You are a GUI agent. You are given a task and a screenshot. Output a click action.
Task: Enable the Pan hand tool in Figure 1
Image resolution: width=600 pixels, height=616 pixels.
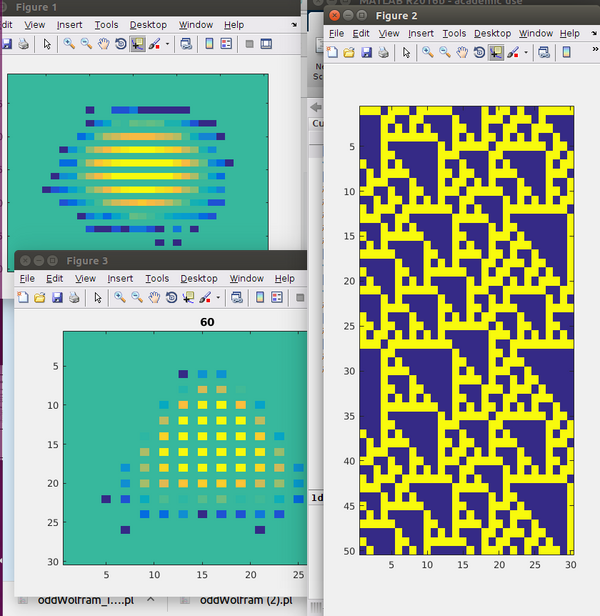pyautogui.click(x=103, y=44)
